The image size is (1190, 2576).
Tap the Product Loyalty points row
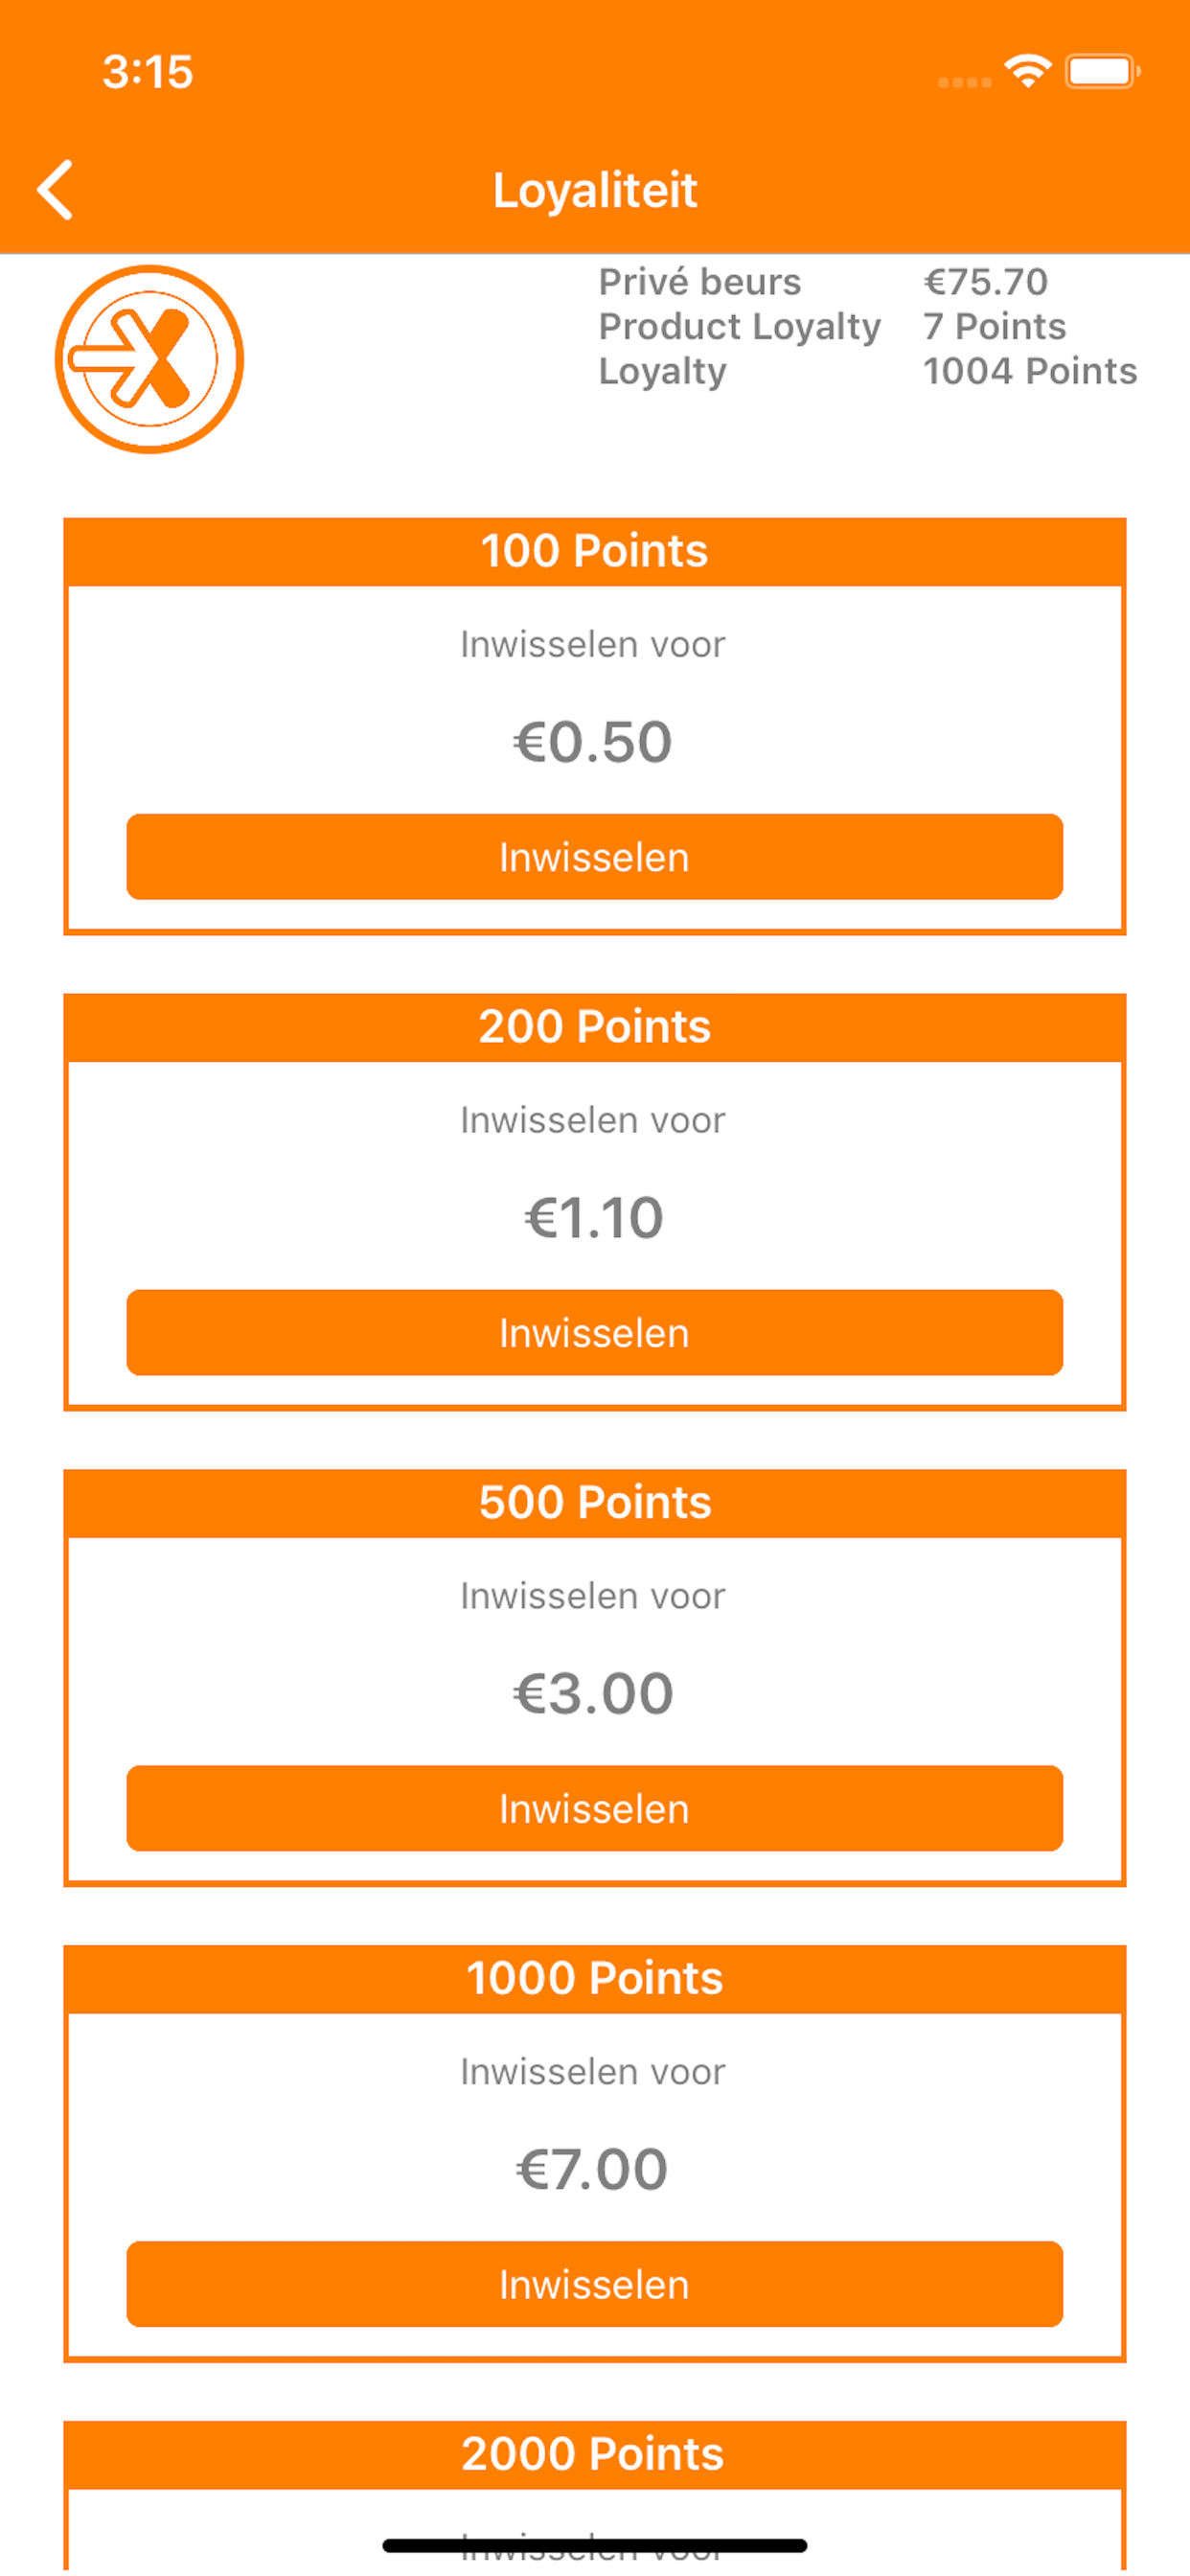(832, 327)
